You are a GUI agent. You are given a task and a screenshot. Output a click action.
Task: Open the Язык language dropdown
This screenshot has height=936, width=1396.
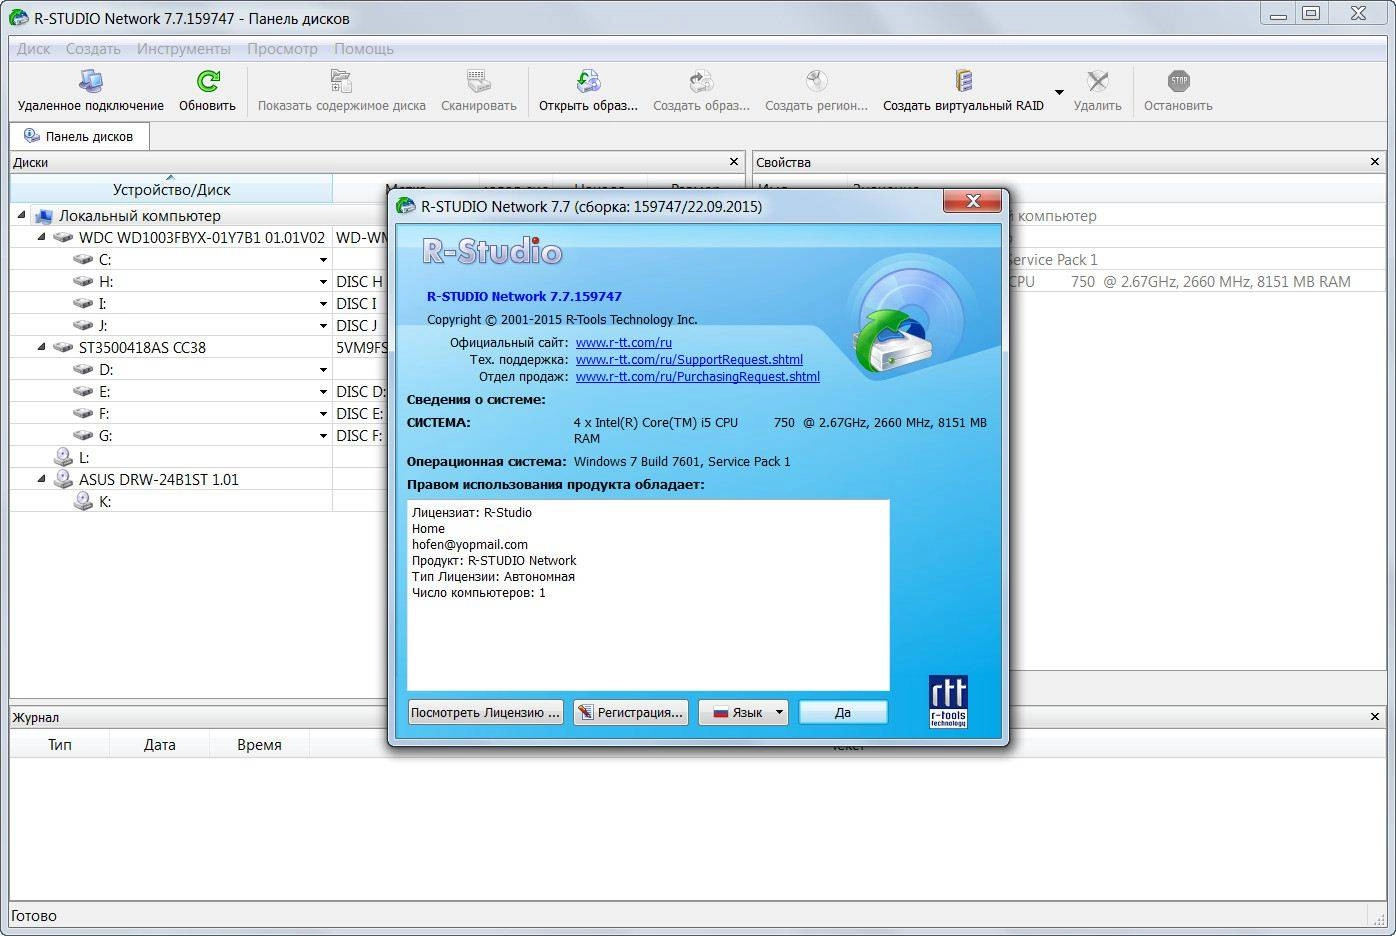click(743, 712)
